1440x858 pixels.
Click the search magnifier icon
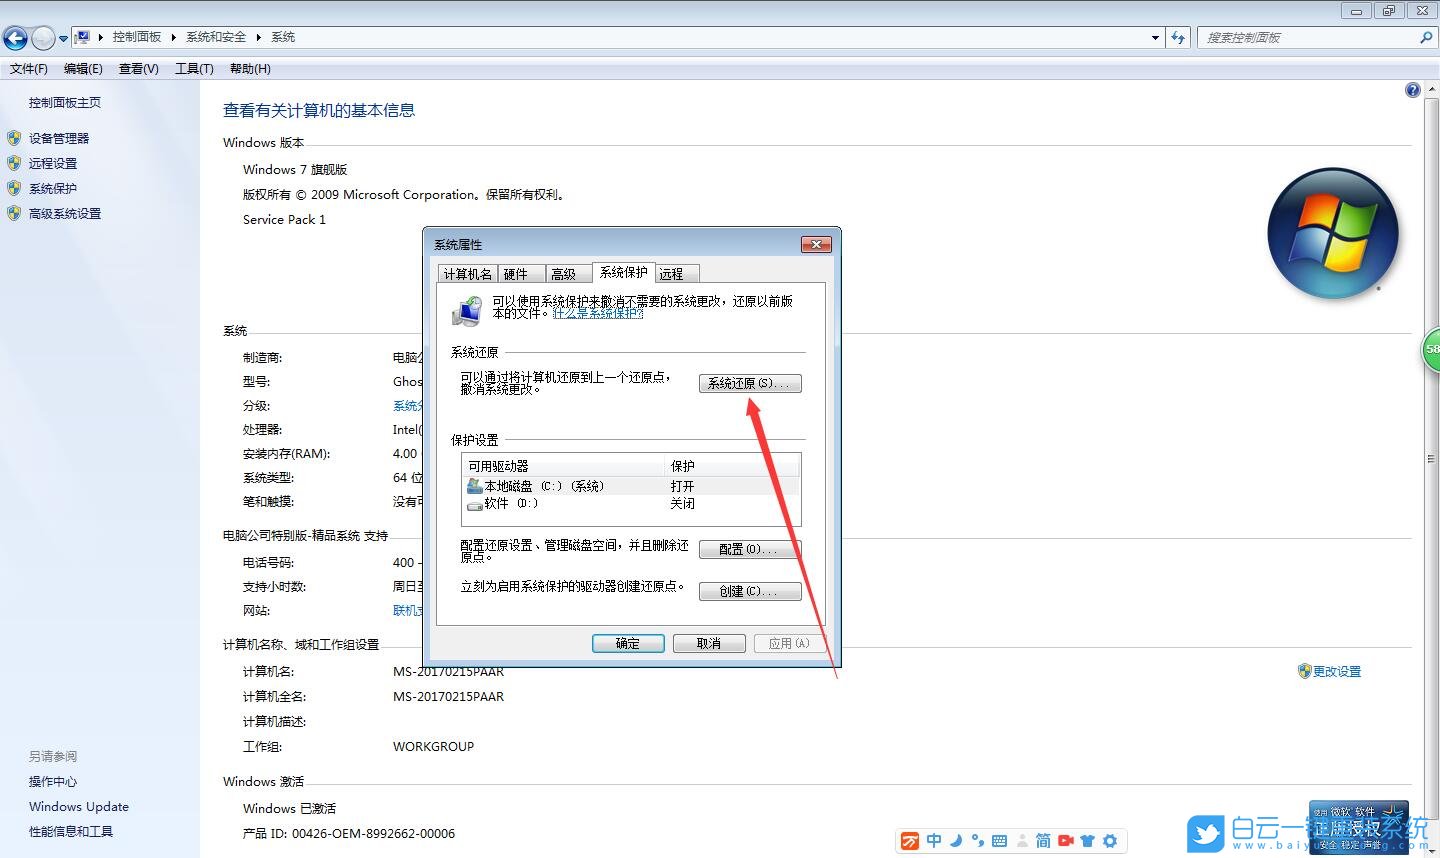tap(1426, 38)
